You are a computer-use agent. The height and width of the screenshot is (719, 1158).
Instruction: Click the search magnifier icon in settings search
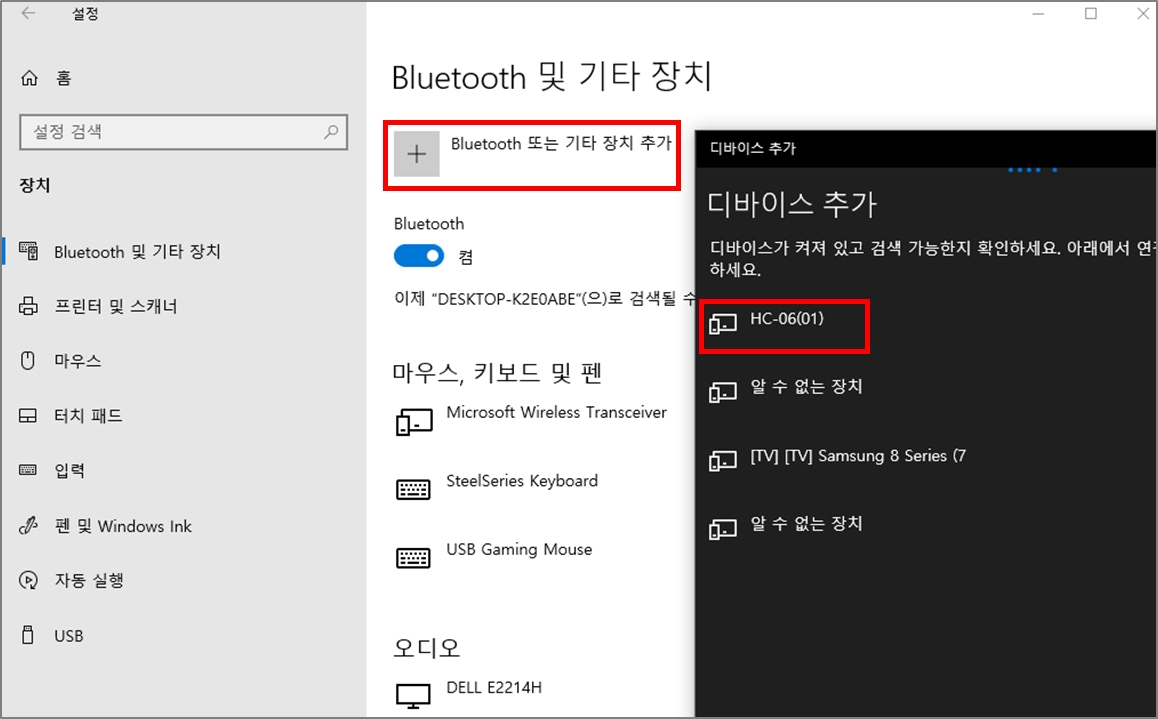coord(330,131)
